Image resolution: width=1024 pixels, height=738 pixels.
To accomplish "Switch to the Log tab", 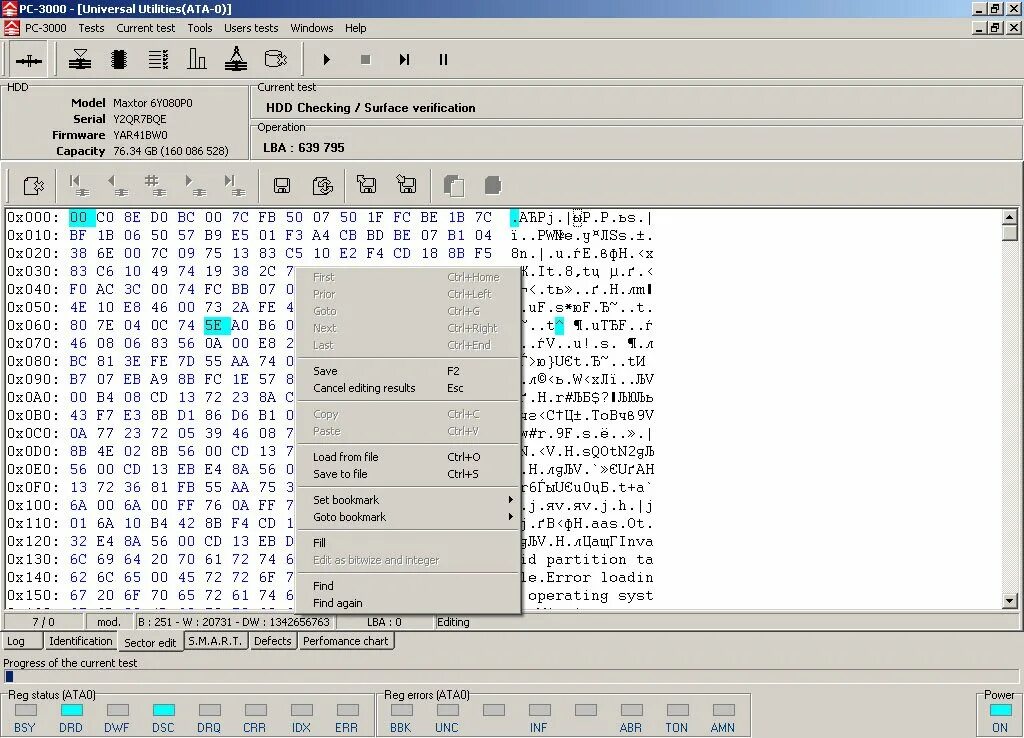I will pos(22,641).
